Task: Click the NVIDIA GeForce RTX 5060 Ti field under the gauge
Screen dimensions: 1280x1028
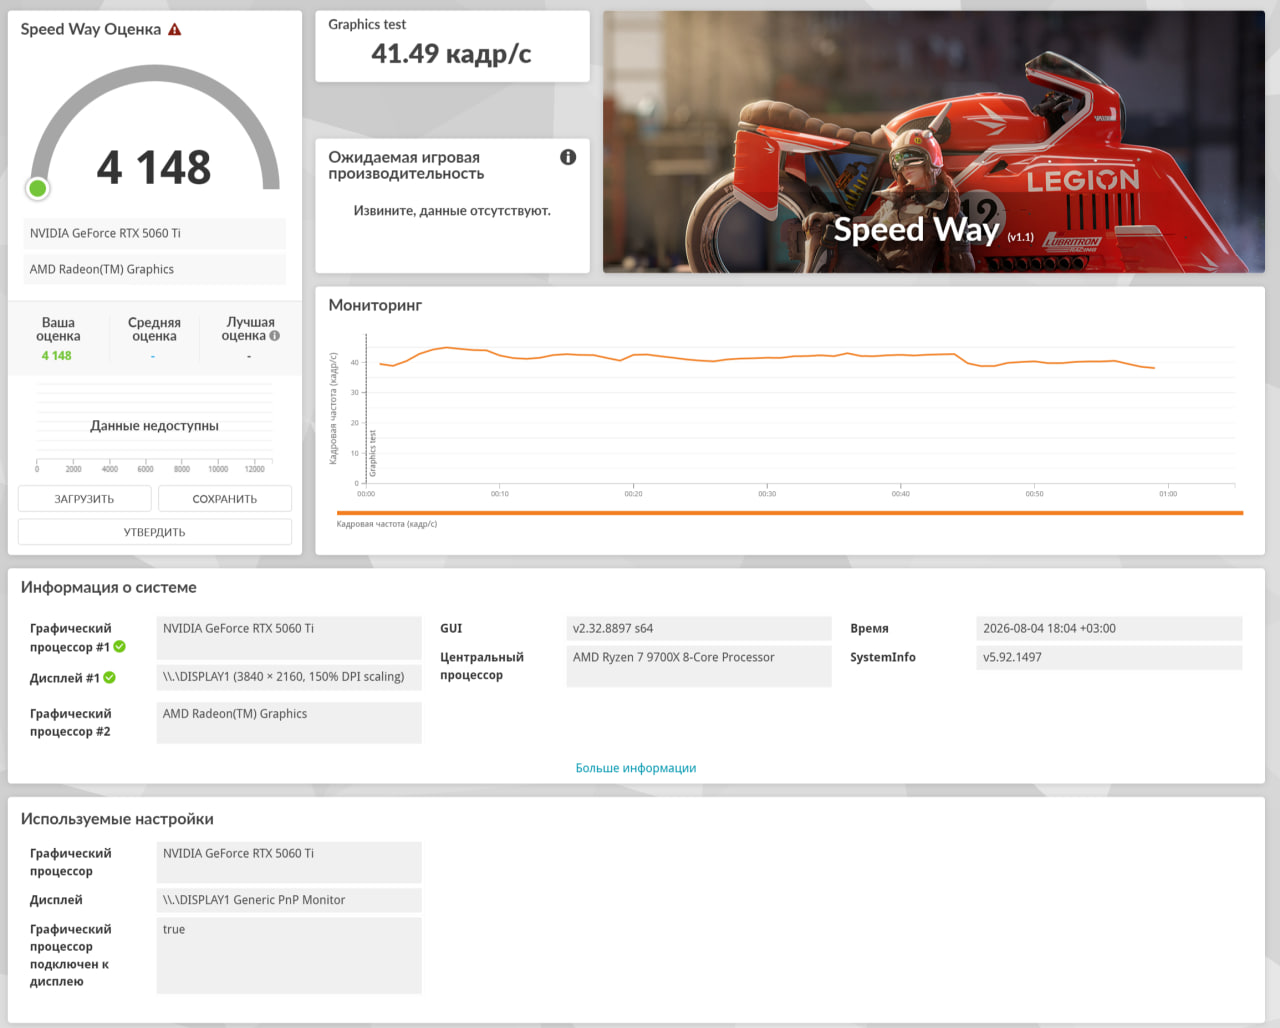Action: click(155, 233)
